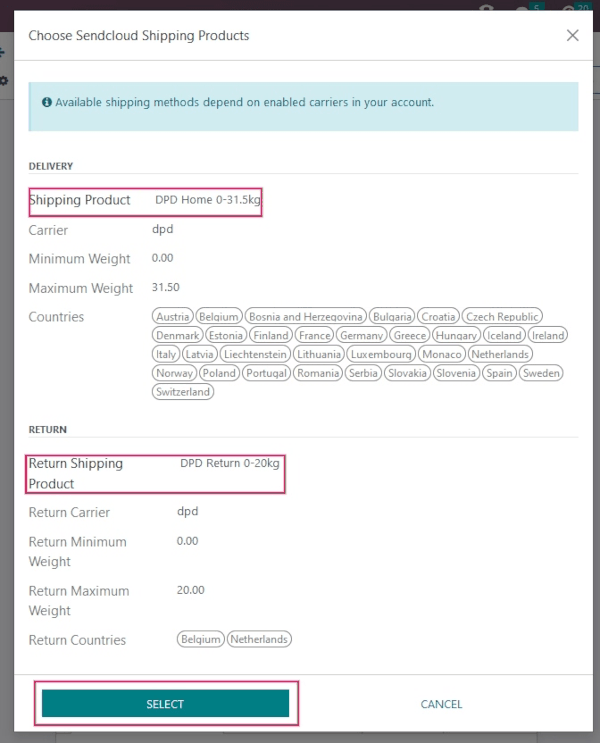This screenshot has height=743, width=600.
Task: Click the Czech Republic country tag
Action: coord(503,317)
